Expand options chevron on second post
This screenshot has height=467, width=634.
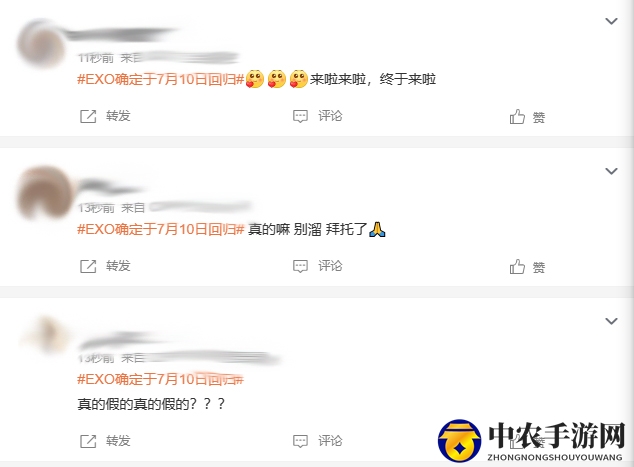pos(611,171)
